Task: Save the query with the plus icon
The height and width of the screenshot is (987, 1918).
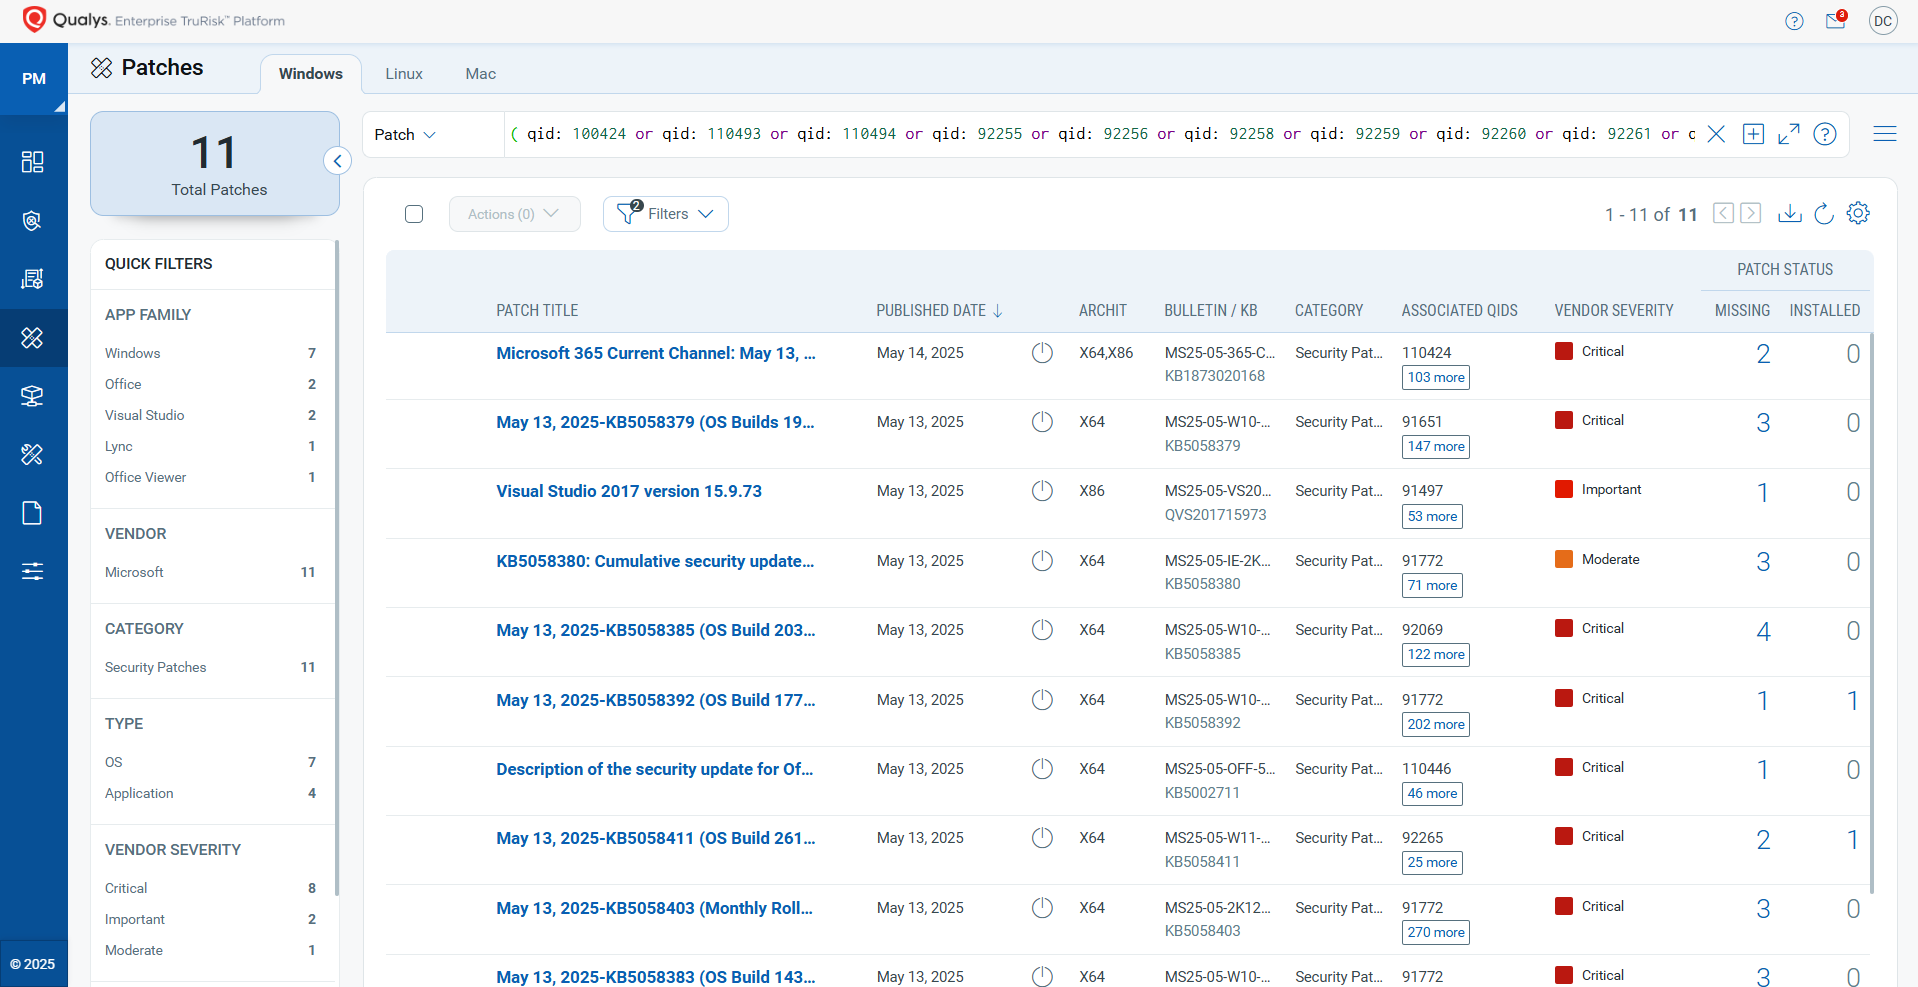Action: click(1753, 134)
